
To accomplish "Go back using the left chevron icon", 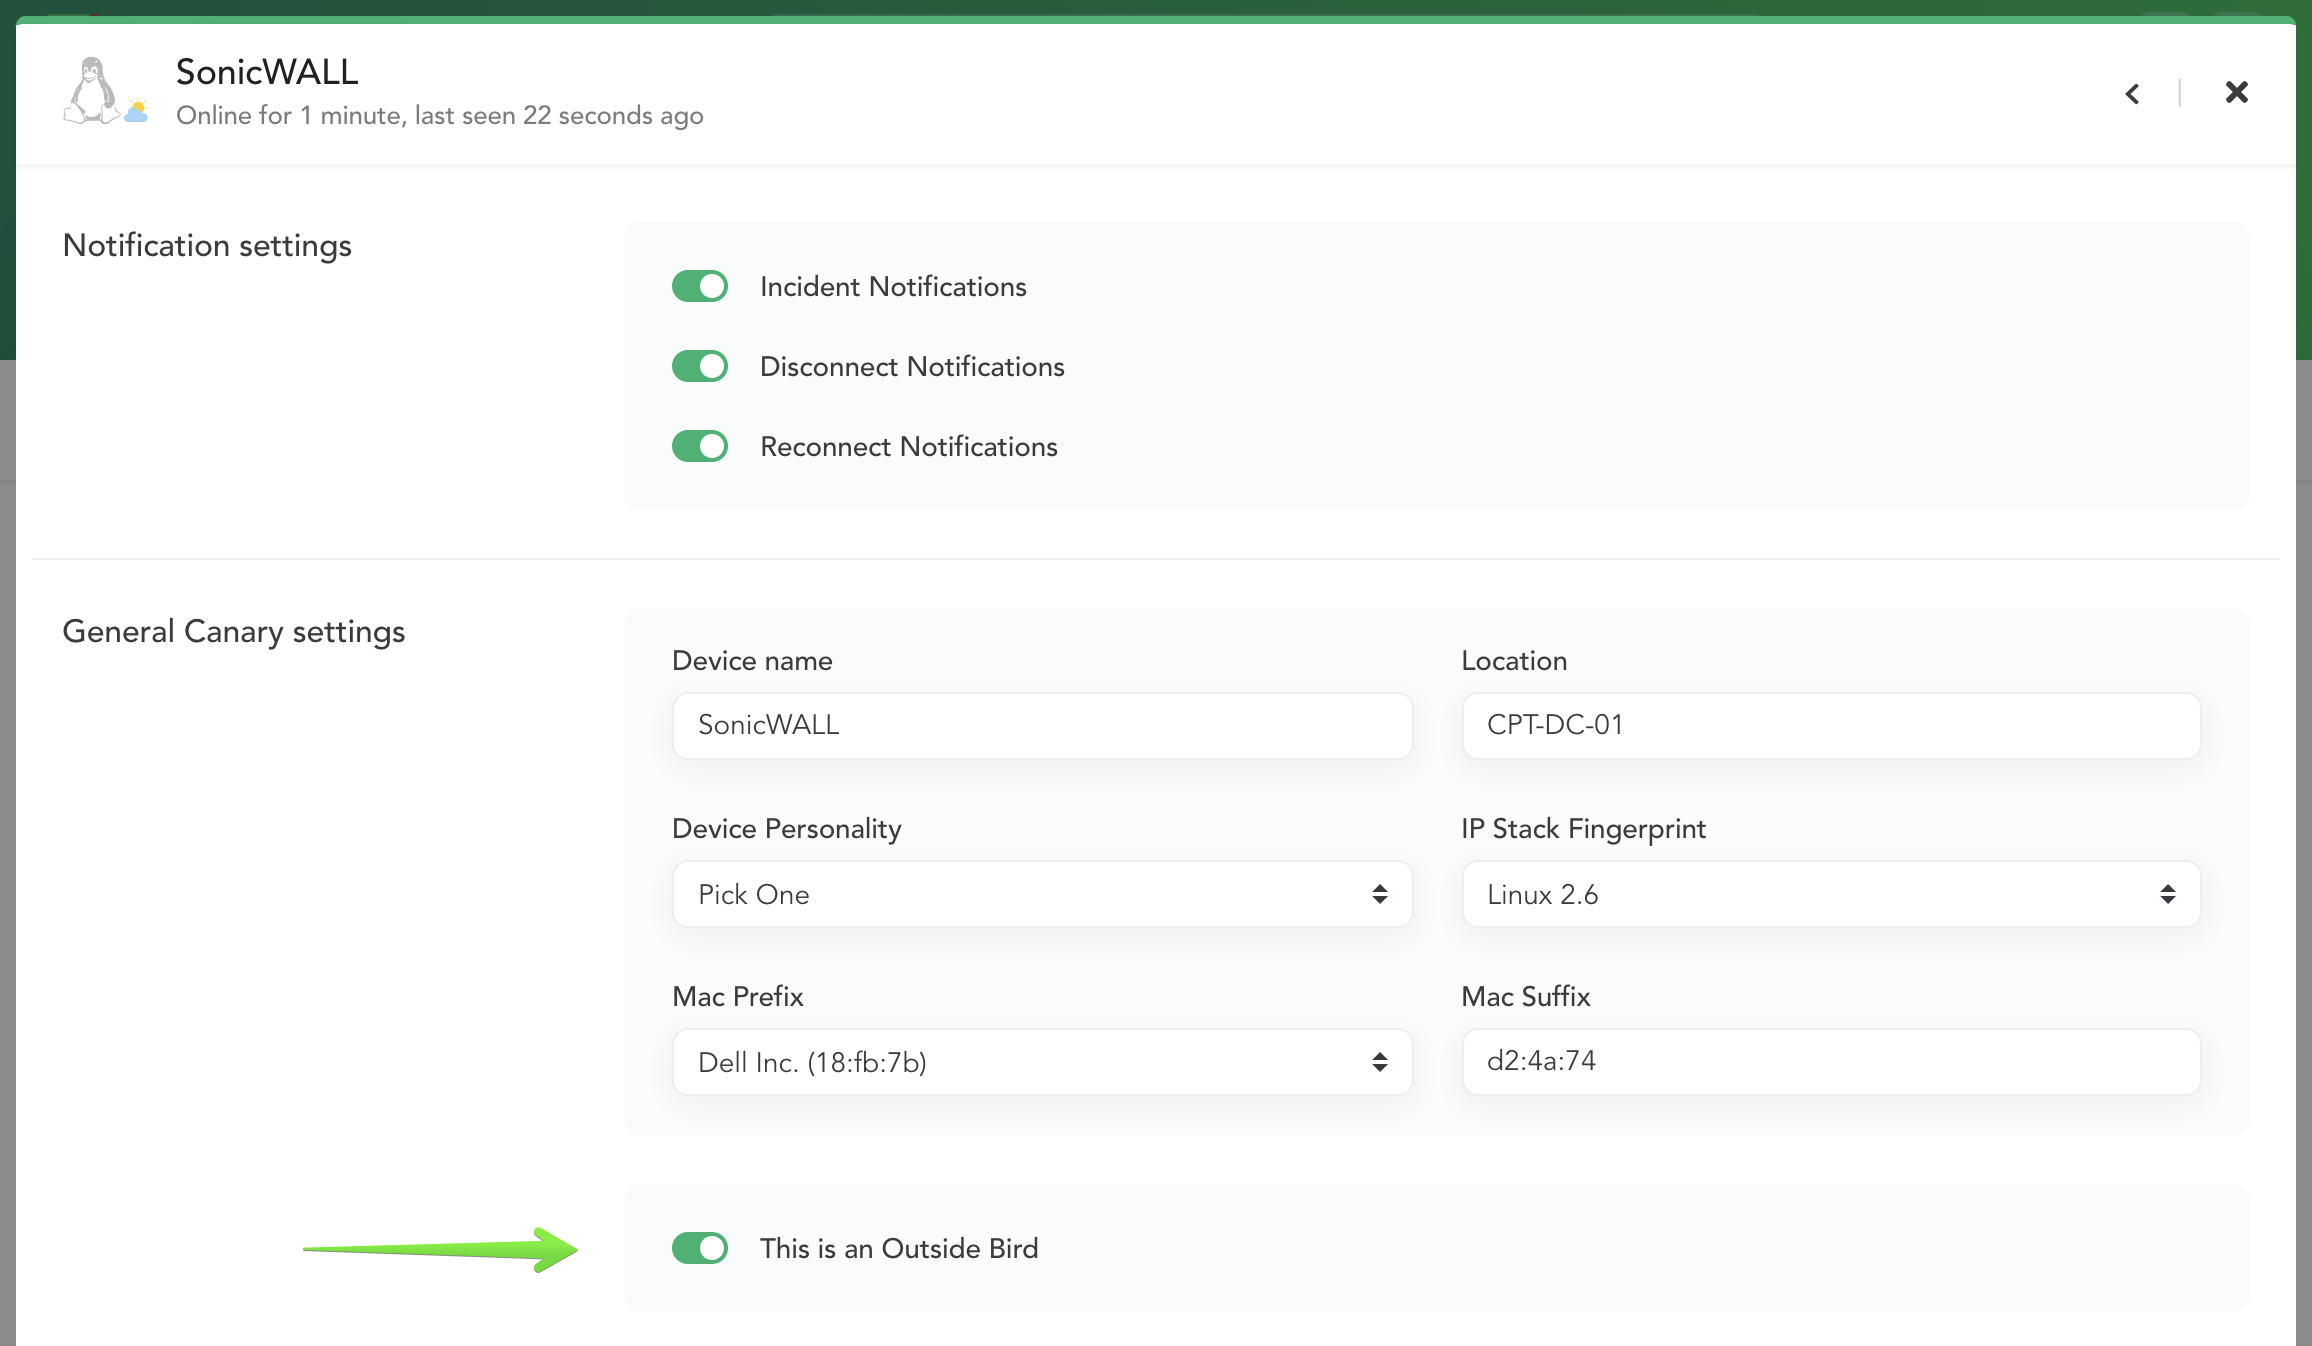I will coord(2132,93).
